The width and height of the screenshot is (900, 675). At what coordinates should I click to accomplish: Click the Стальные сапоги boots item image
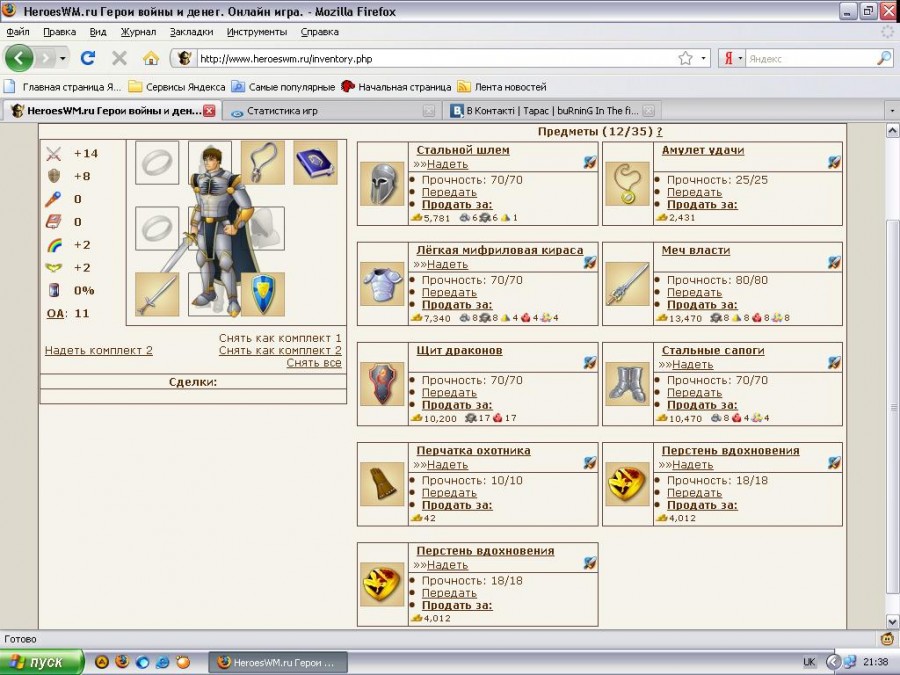627,384
